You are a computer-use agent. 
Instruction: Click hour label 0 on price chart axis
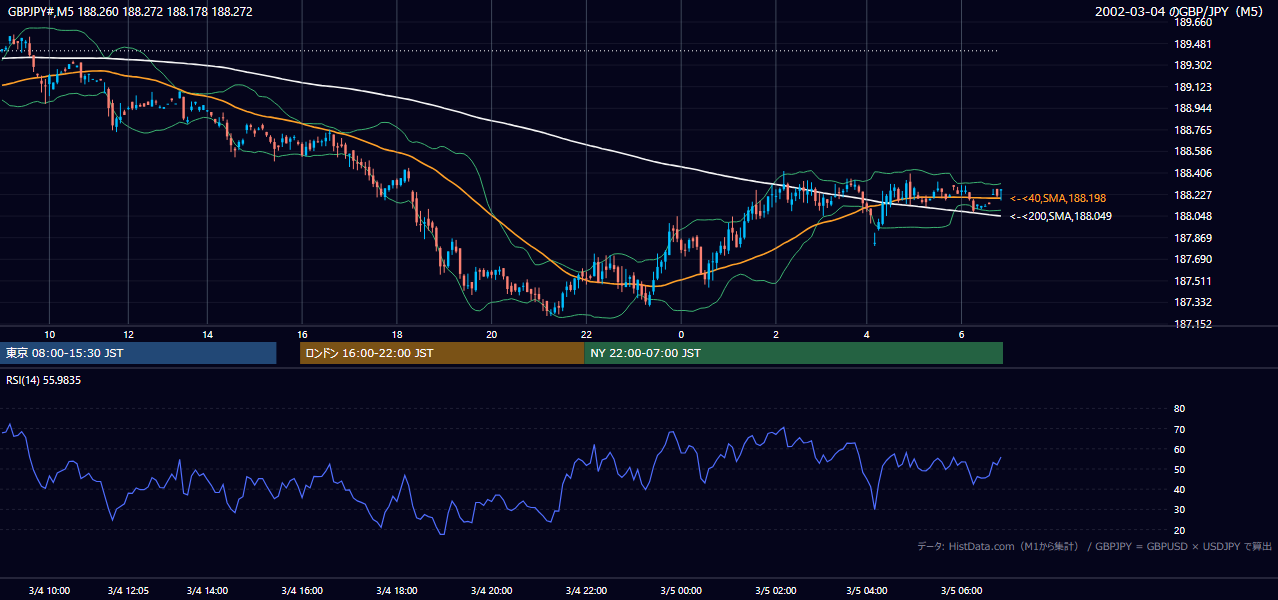click(681, 334)
